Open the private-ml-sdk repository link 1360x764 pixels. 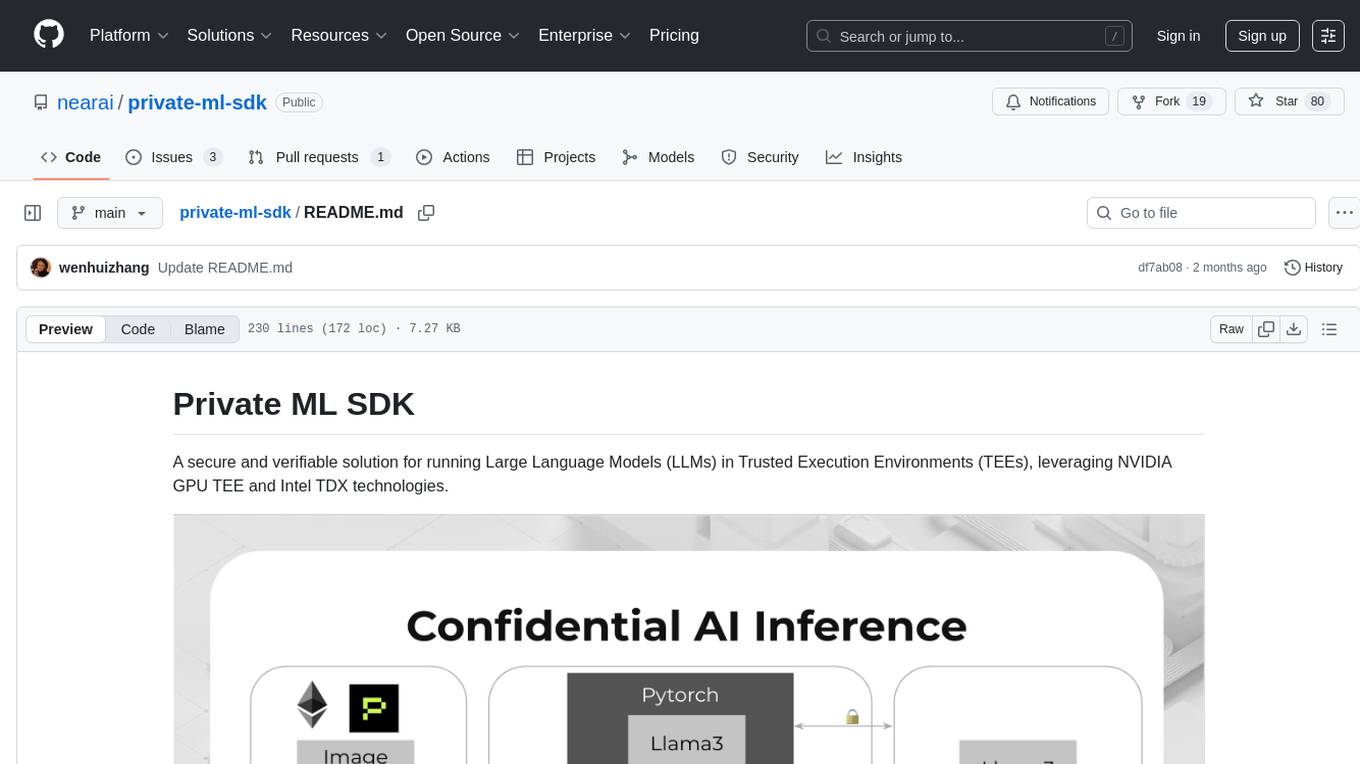197,102
